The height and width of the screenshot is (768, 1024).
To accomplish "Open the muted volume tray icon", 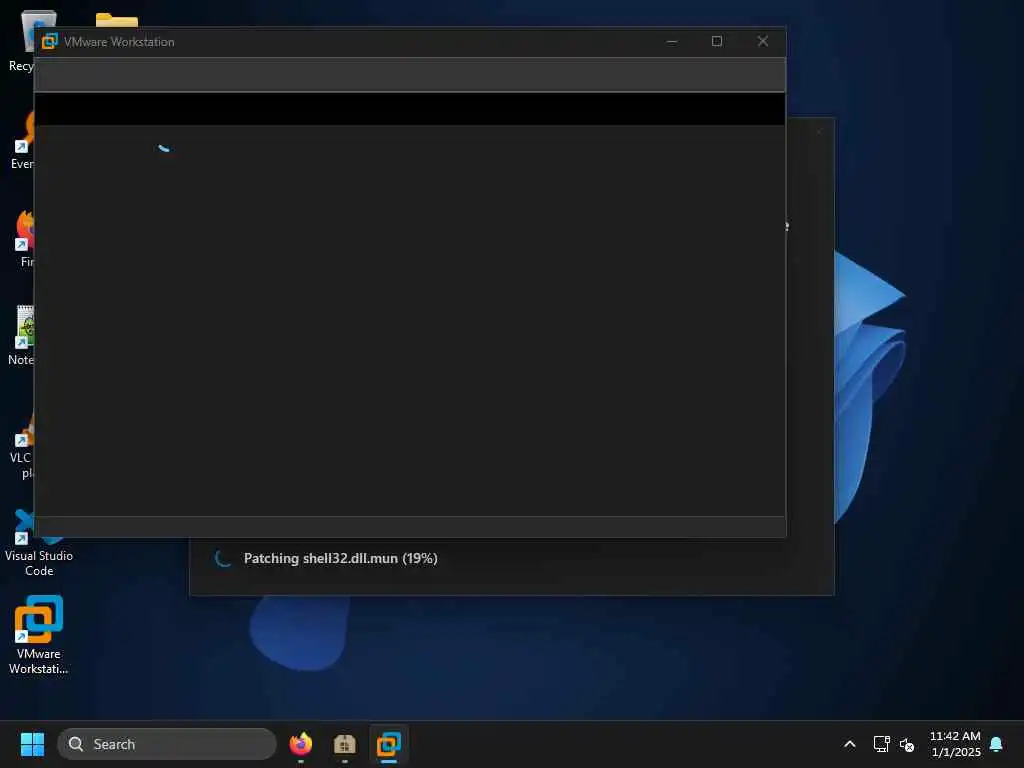I will click(x=906, y=744).
